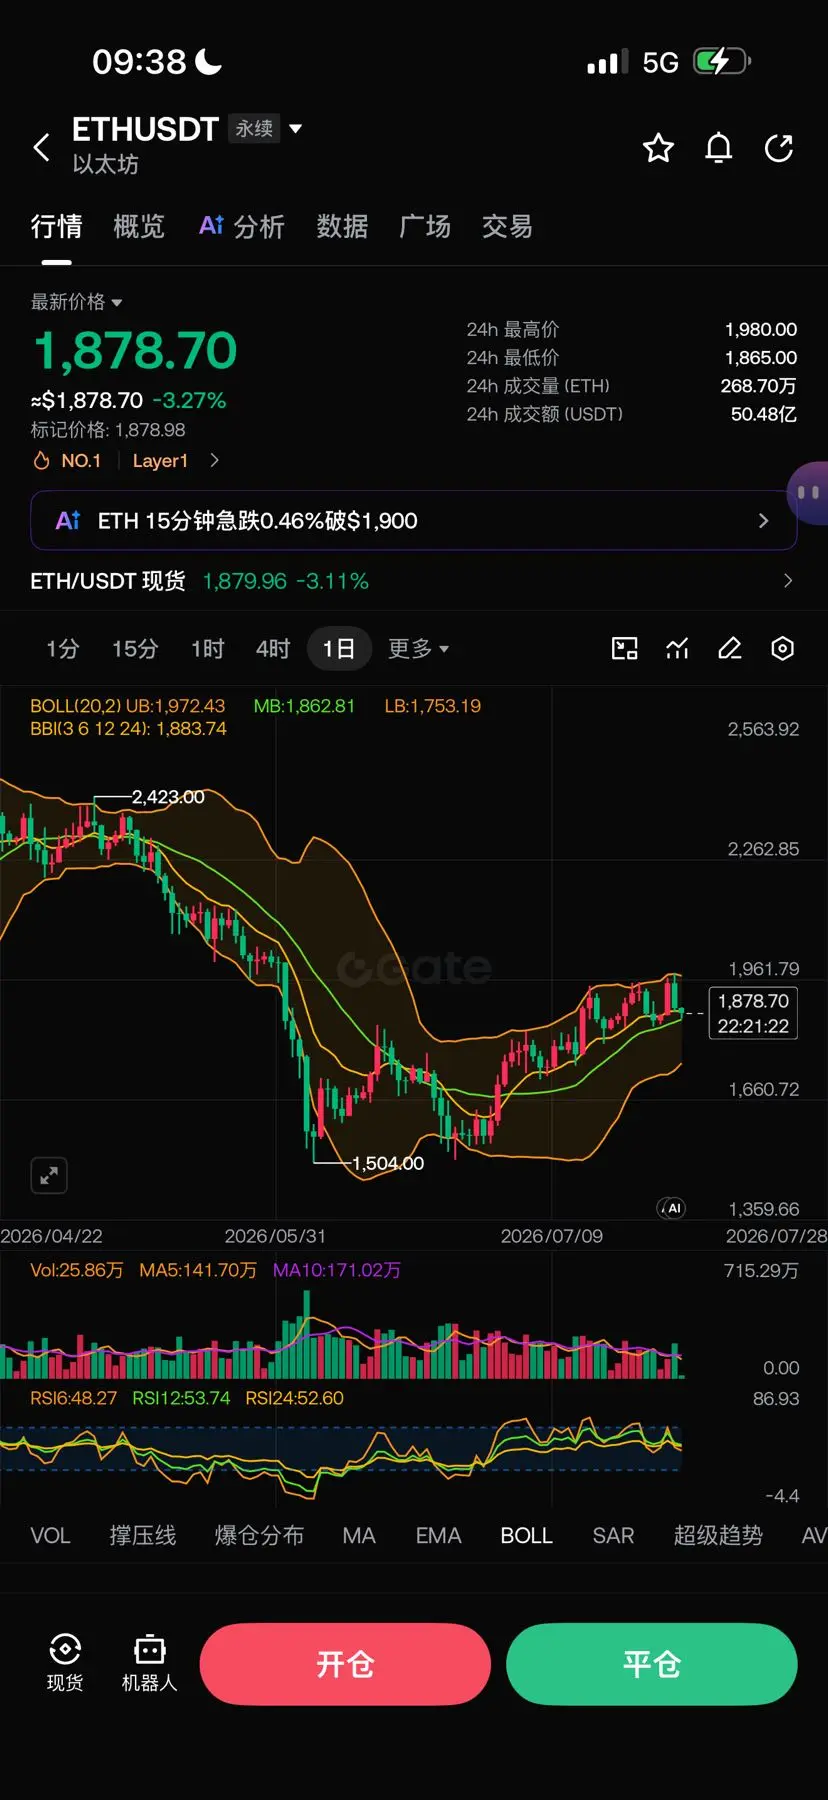
Task: Open the ETH price drop alert chevron
Action: [x=764, y=520]
